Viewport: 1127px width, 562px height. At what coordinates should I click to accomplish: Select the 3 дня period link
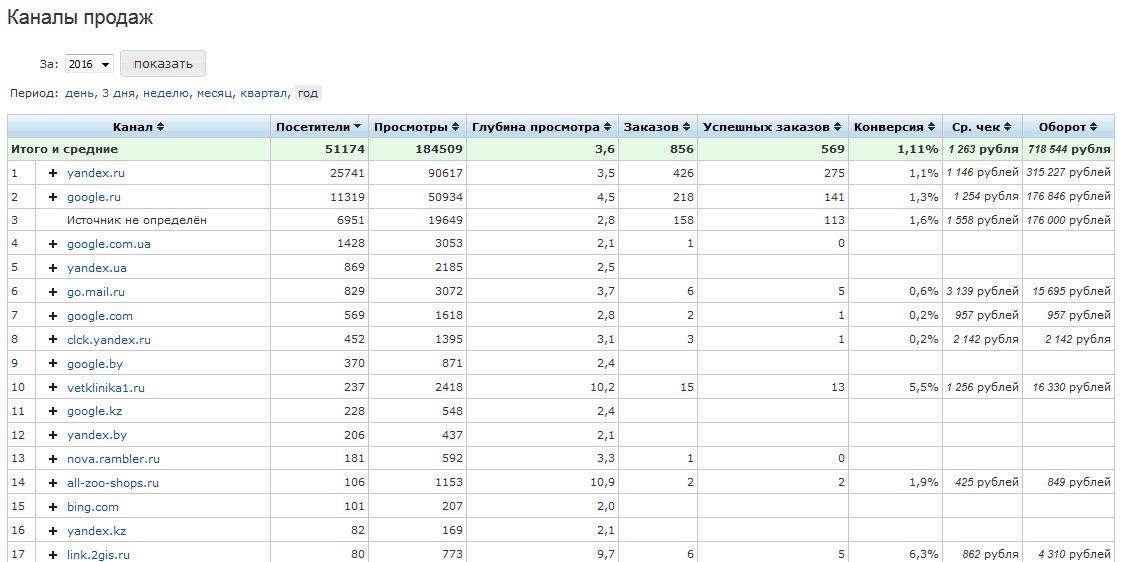coord(119,93)
